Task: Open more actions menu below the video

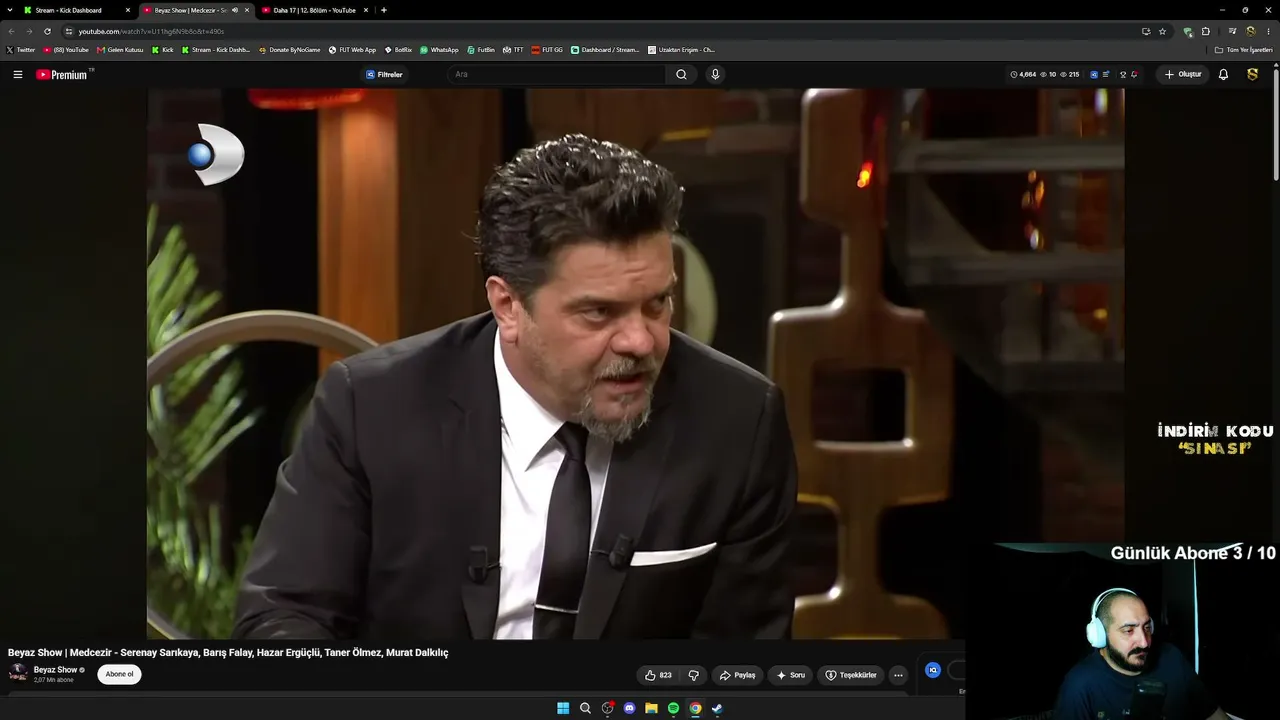Action: (898, 675)
